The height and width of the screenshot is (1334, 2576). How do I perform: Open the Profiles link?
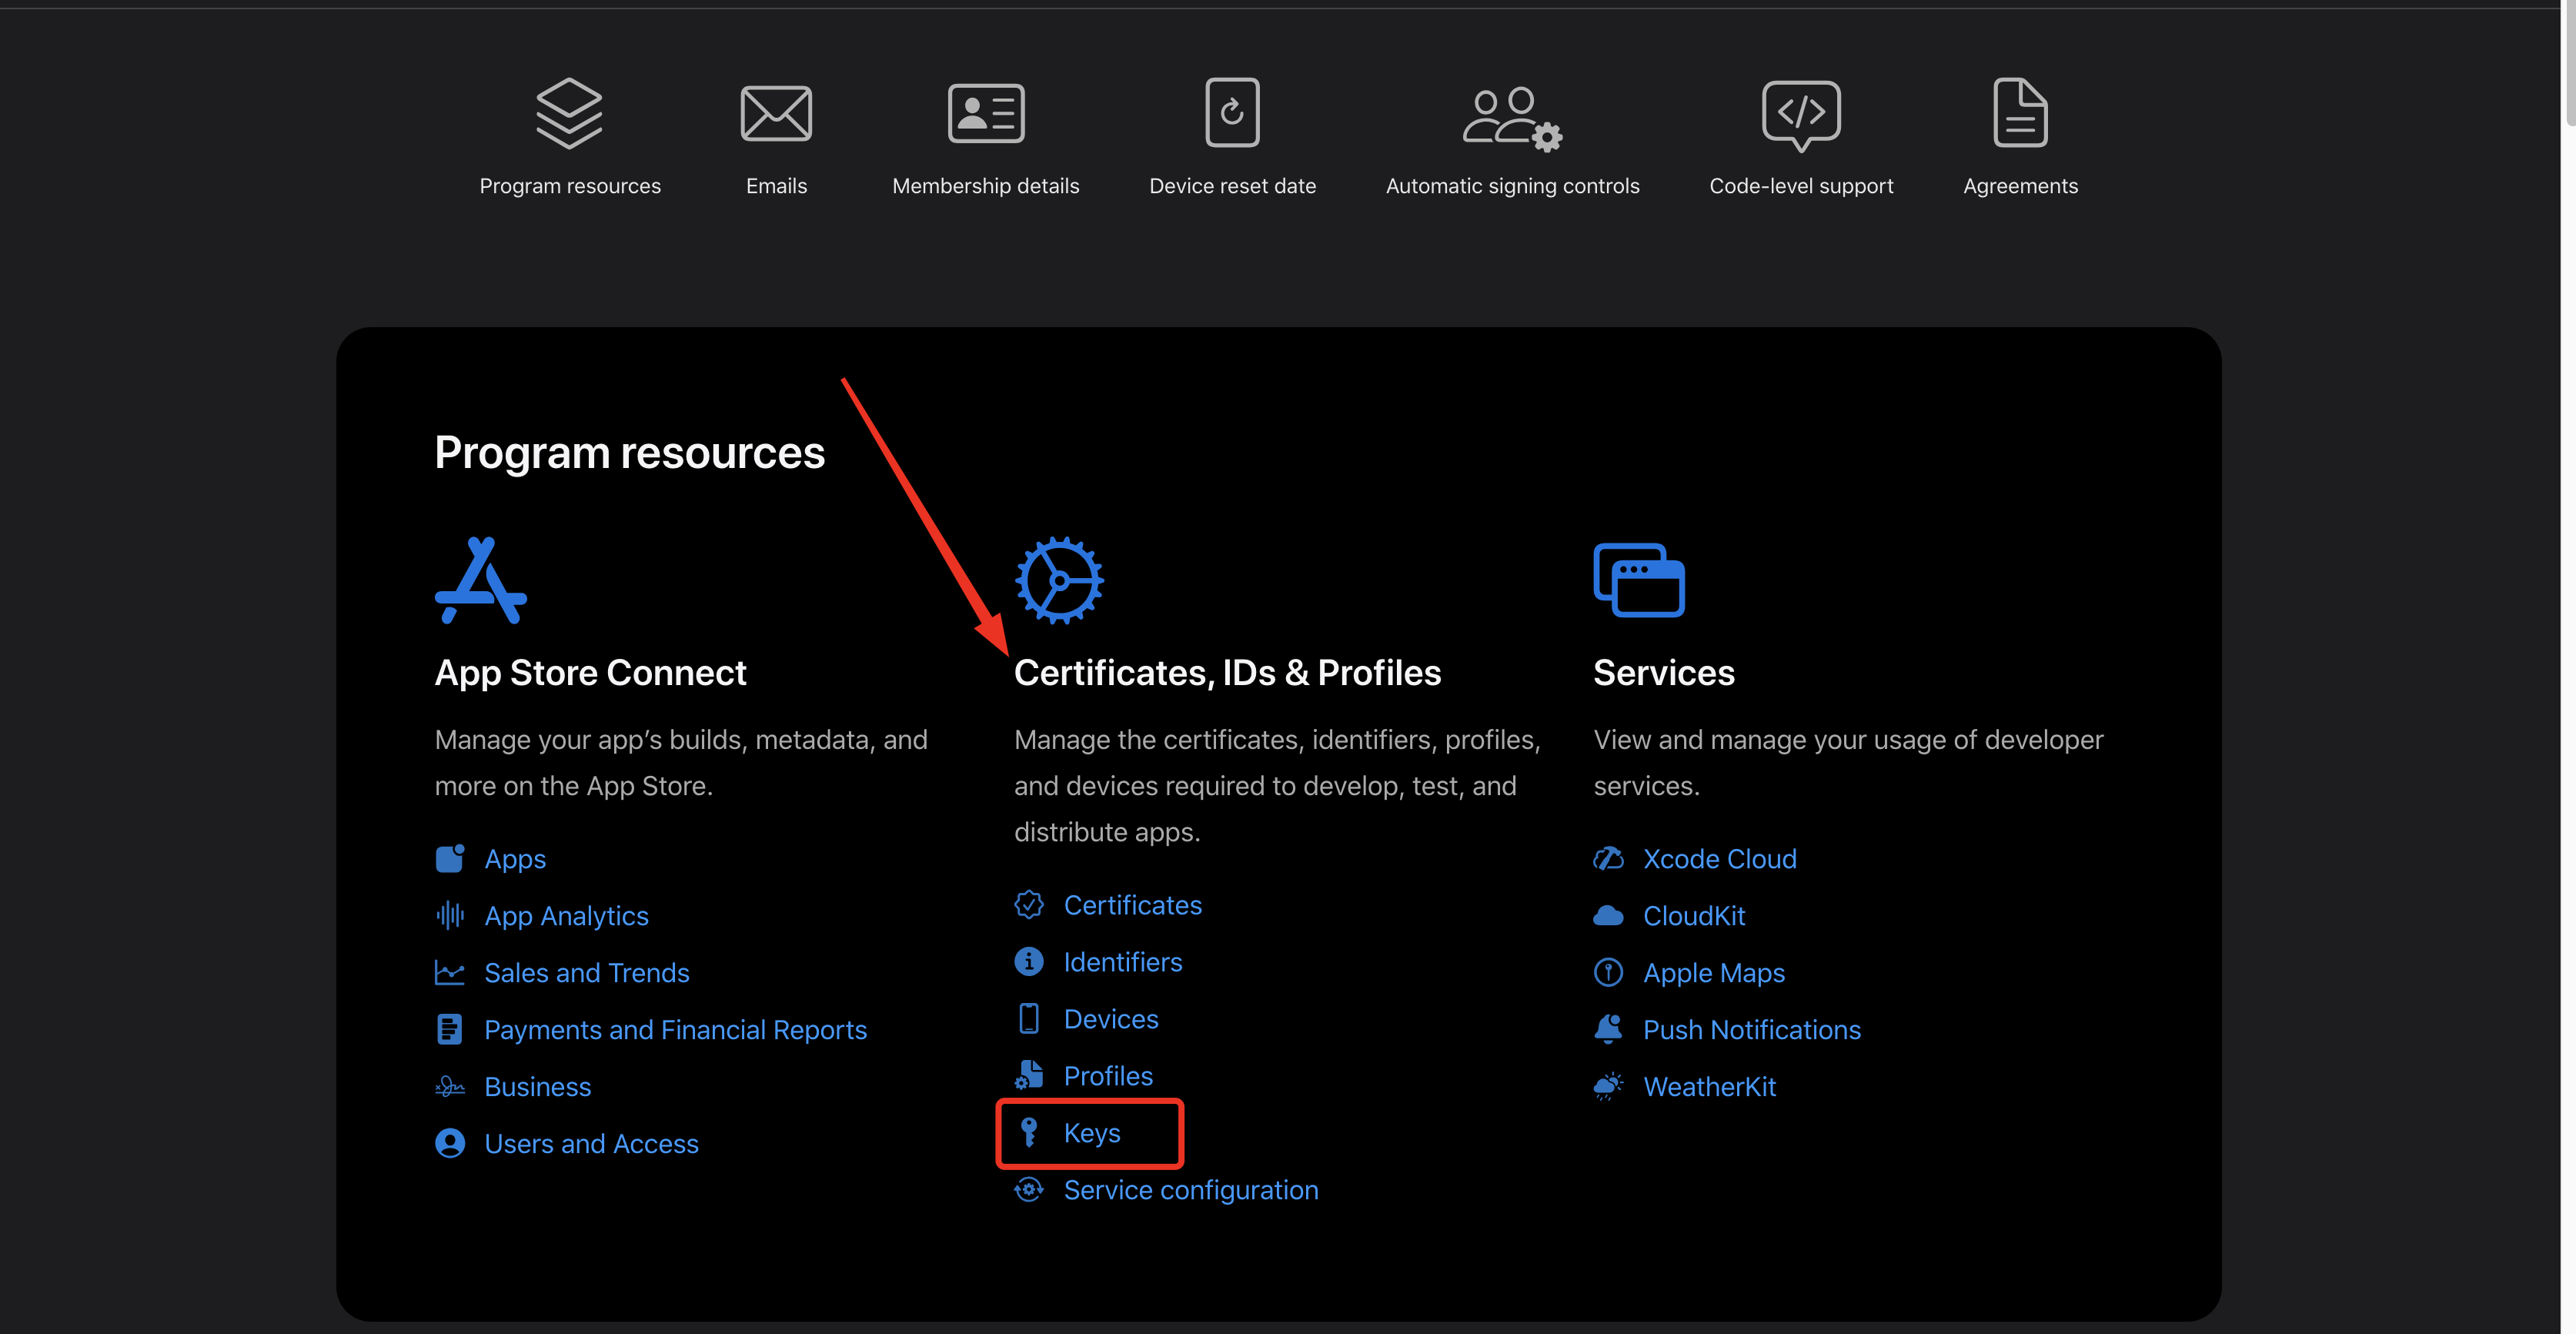pyautogui.click(x=1108, y=1075)
